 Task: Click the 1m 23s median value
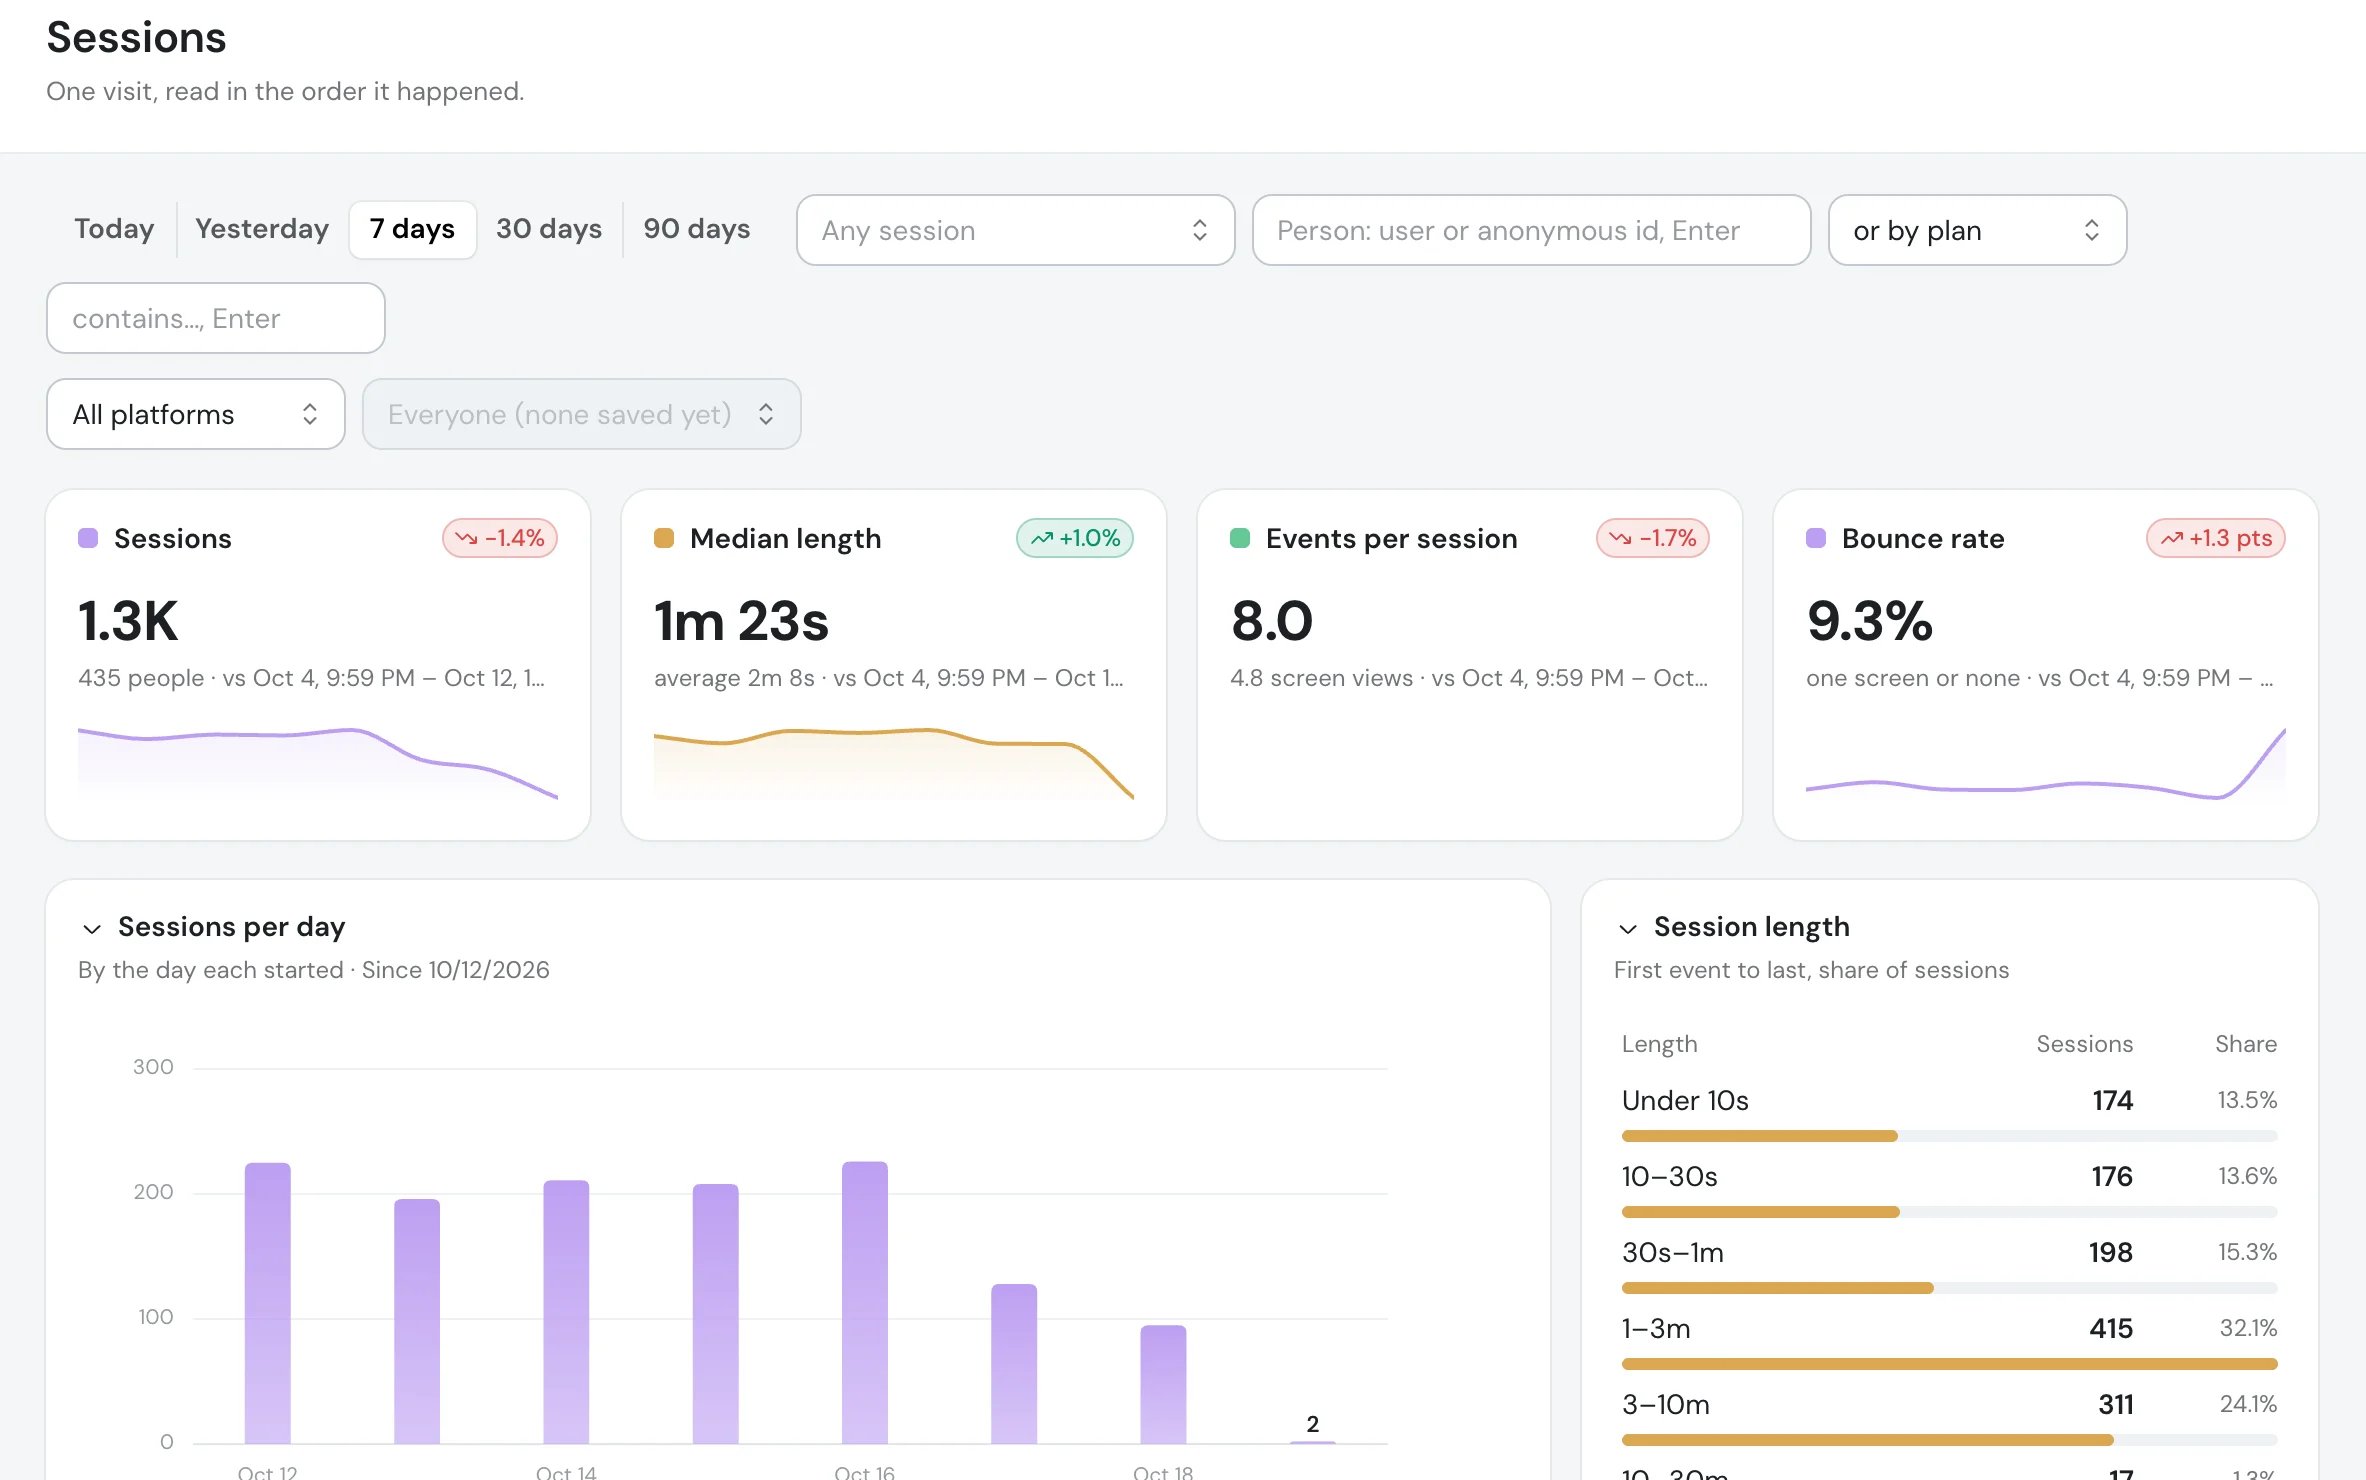click(x=741, y=621)
